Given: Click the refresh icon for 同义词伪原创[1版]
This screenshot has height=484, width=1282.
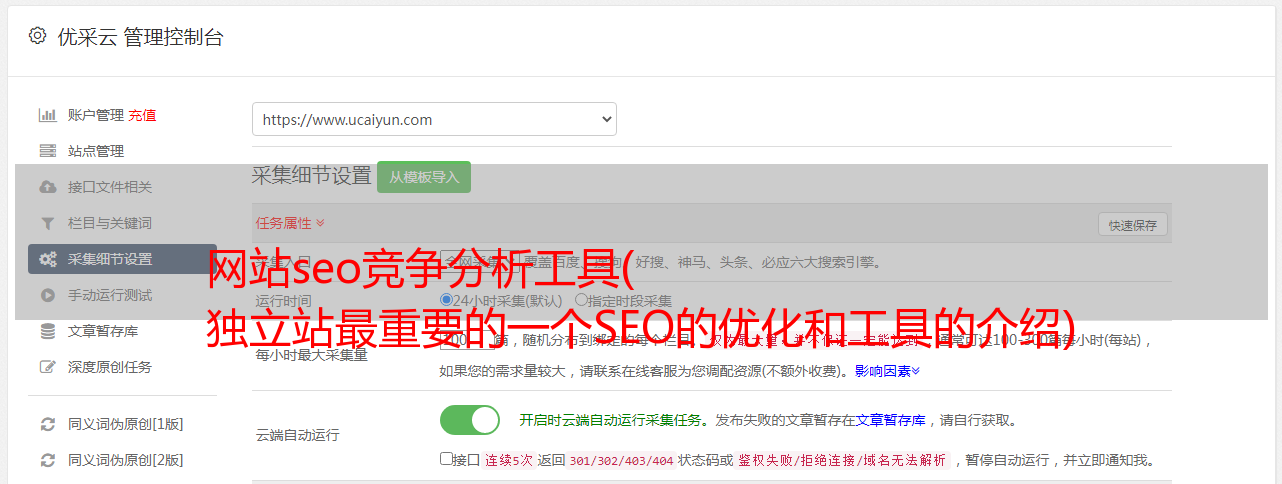Looking at the screenshot, I should (x=47, y=424).
